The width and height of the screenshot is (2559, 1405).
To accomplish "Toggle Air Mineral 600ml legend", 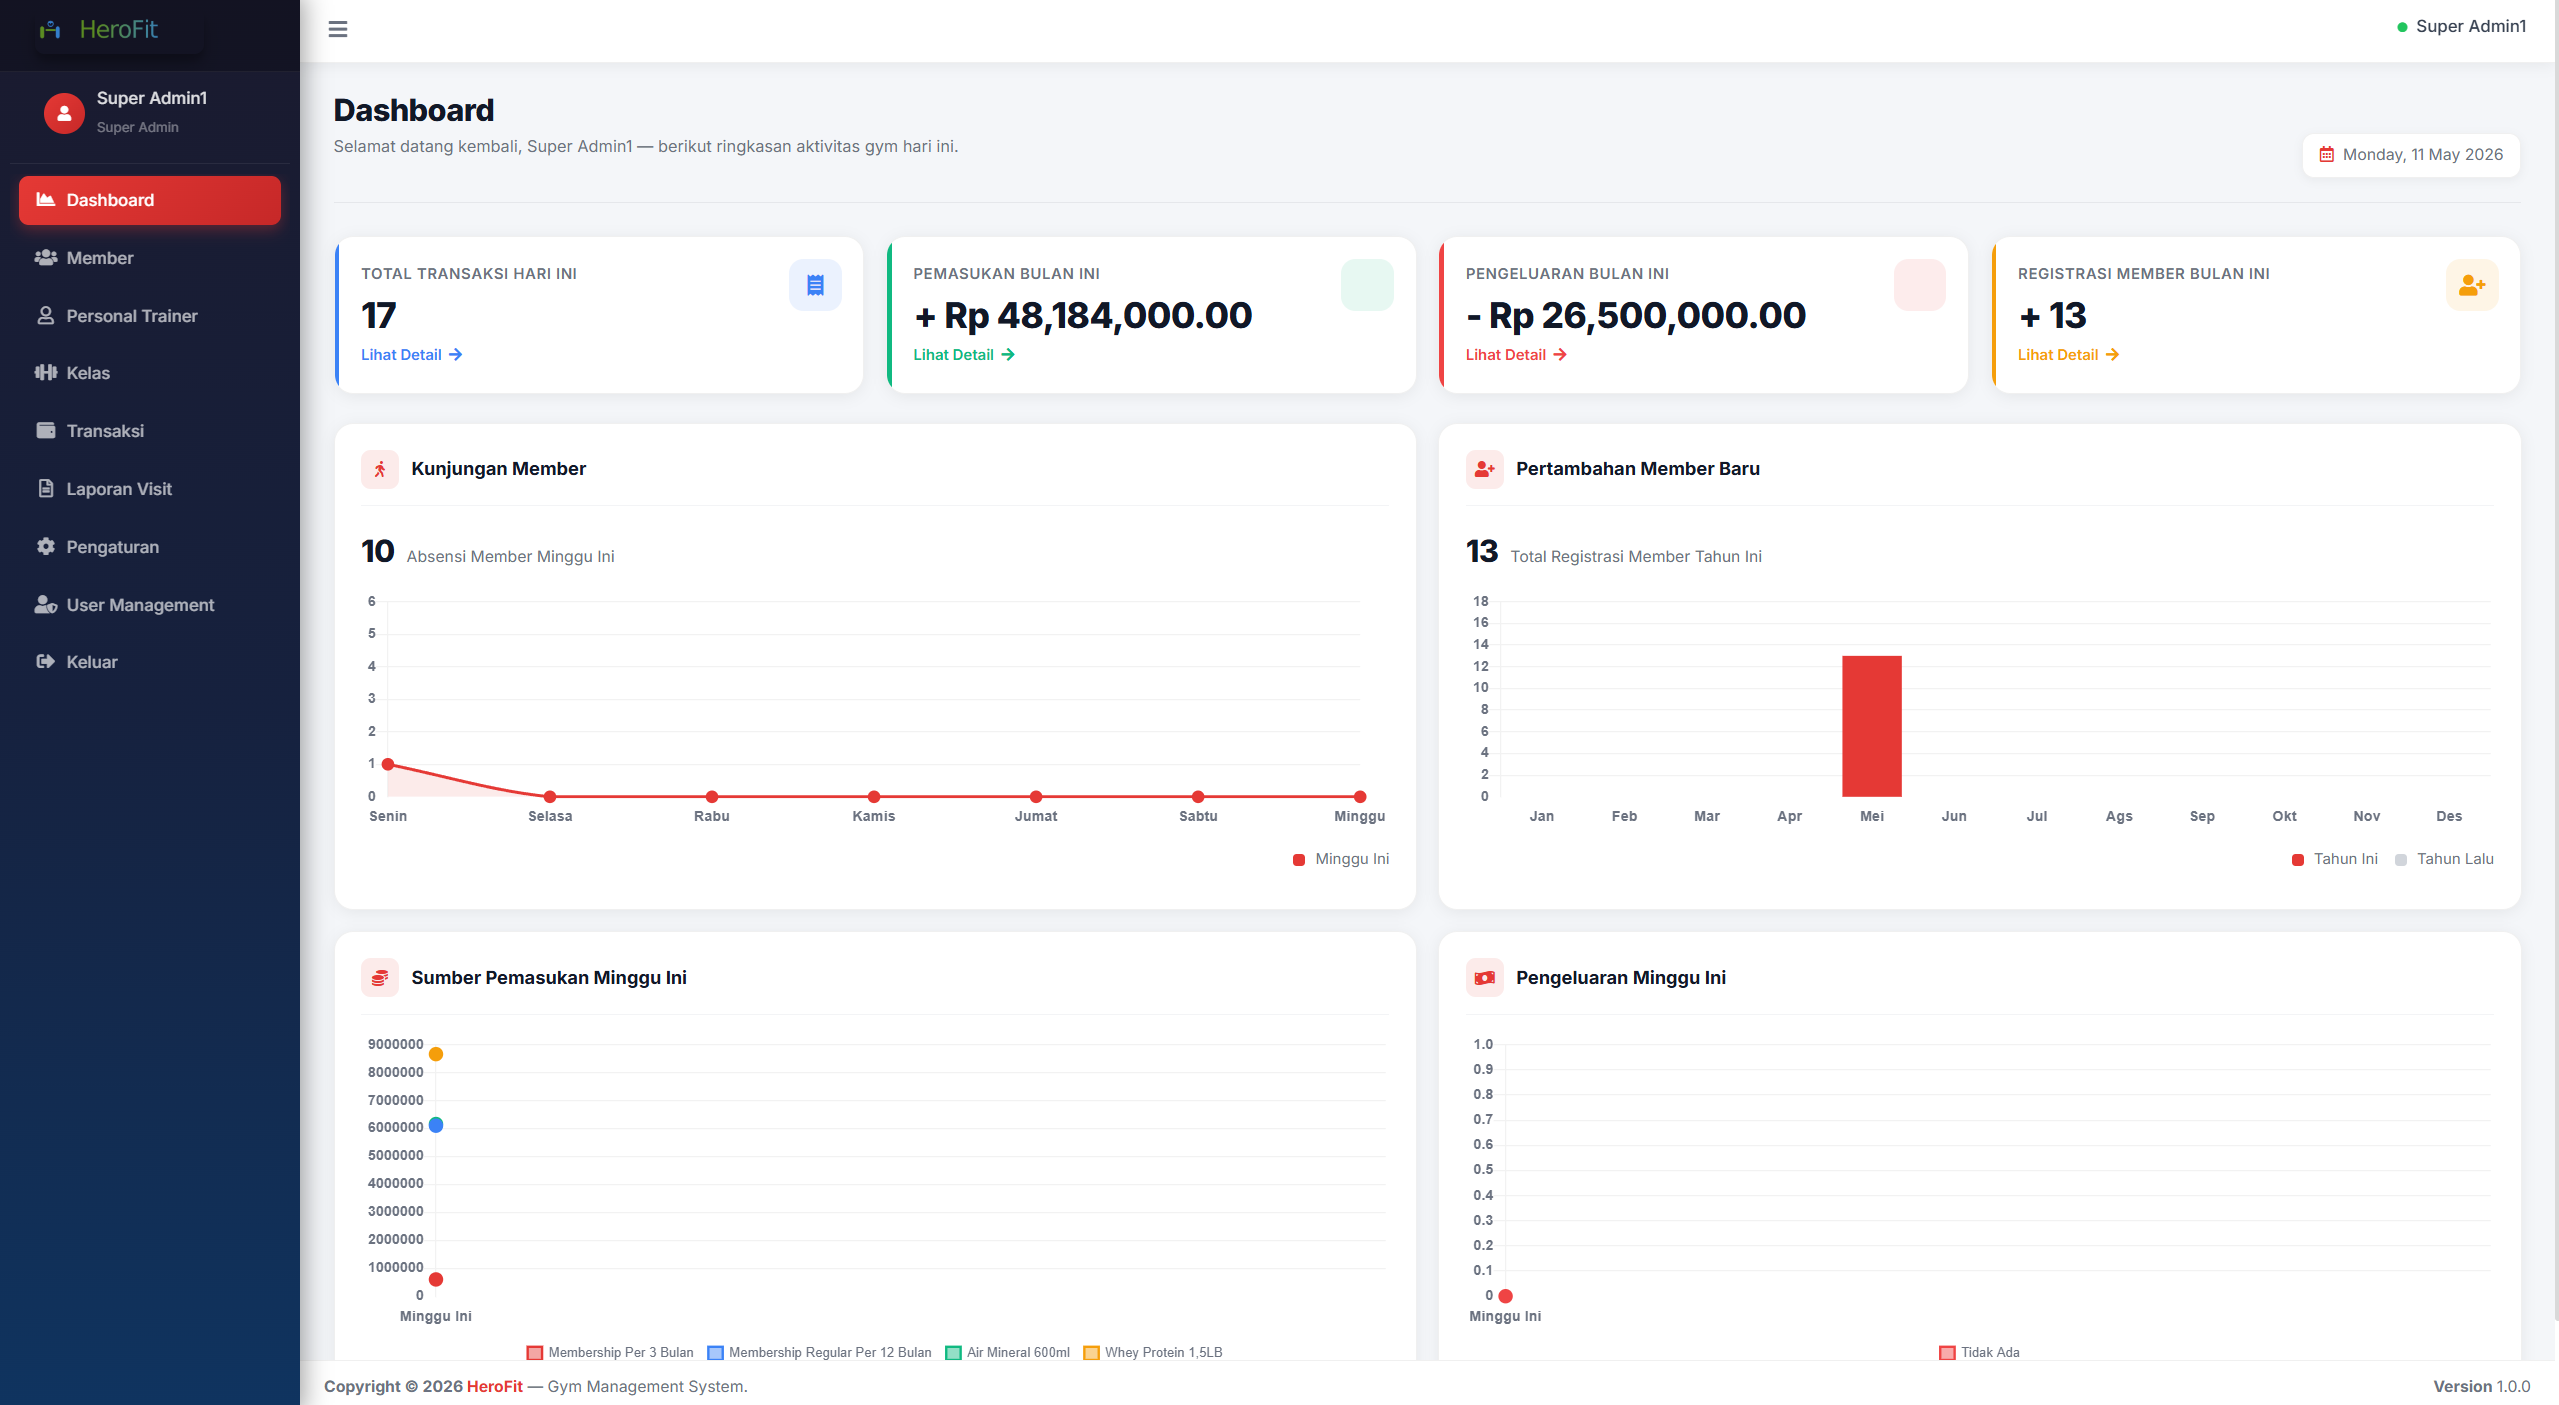I will pyautogui.click(x=1007, y=1352).
